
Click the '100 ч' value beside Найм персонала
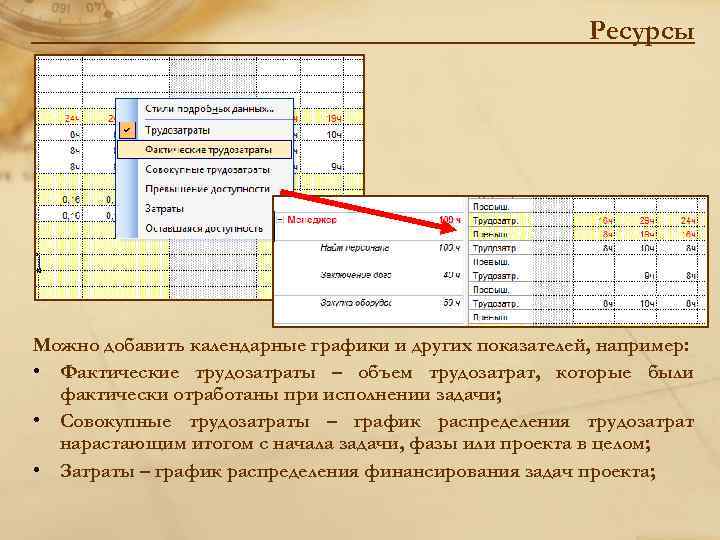coord(449,248)
